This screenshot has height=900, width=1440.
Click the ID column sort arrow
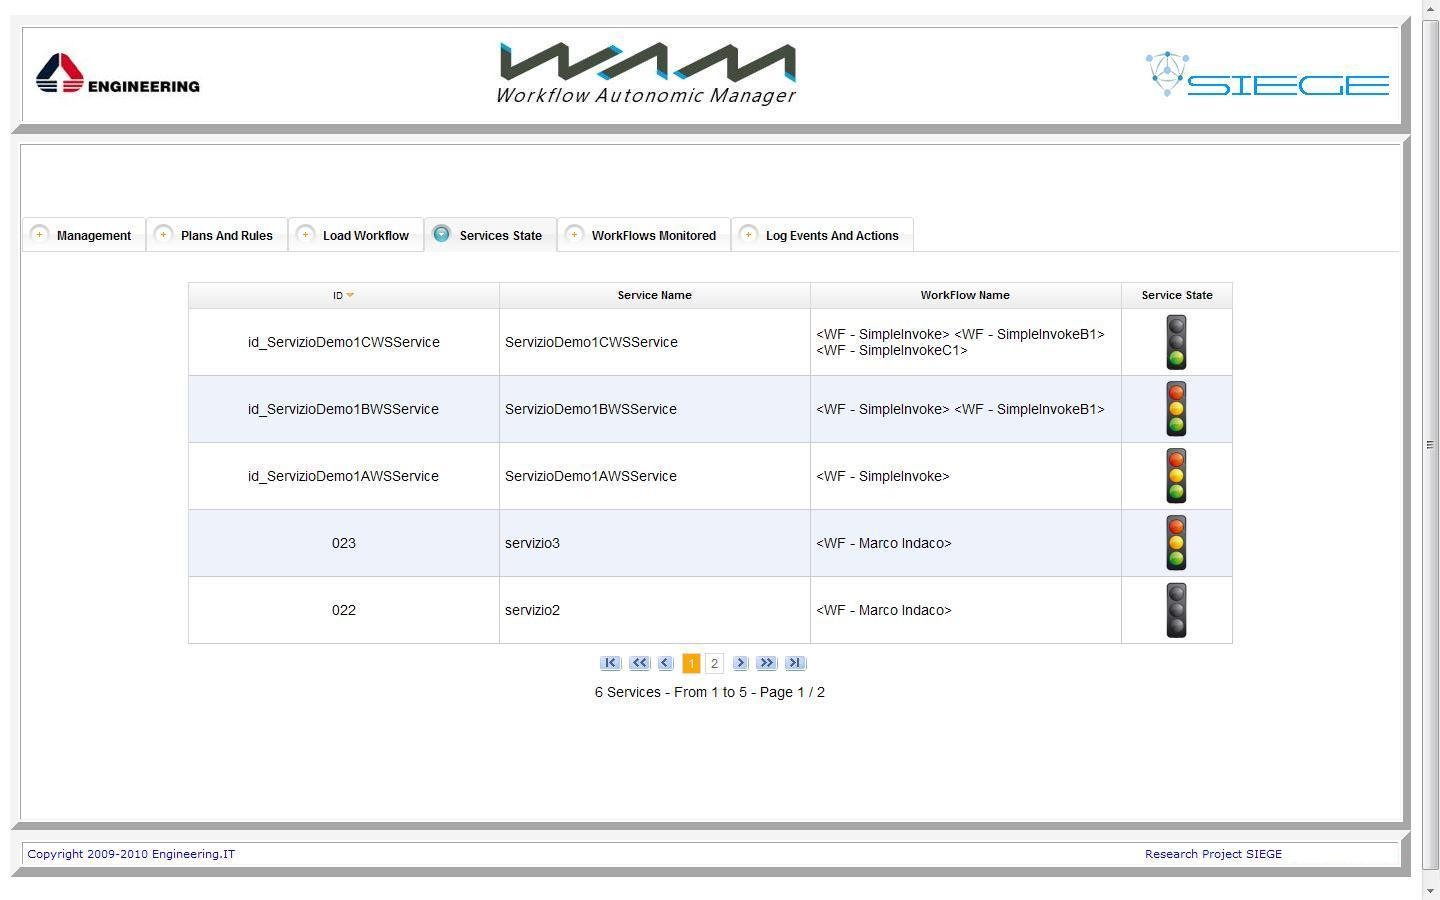pos(352,295)
